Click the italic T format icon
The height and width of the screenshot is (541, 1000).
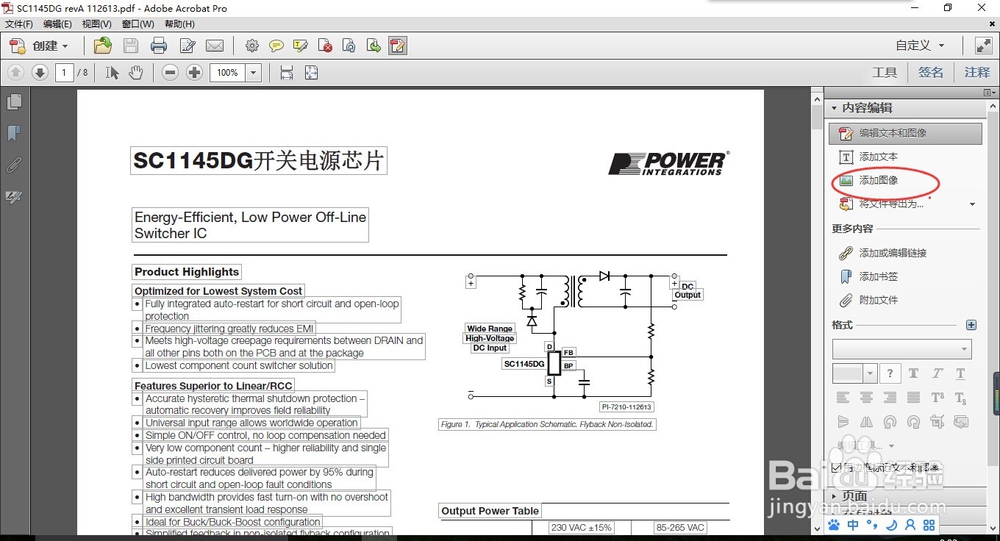937,374
